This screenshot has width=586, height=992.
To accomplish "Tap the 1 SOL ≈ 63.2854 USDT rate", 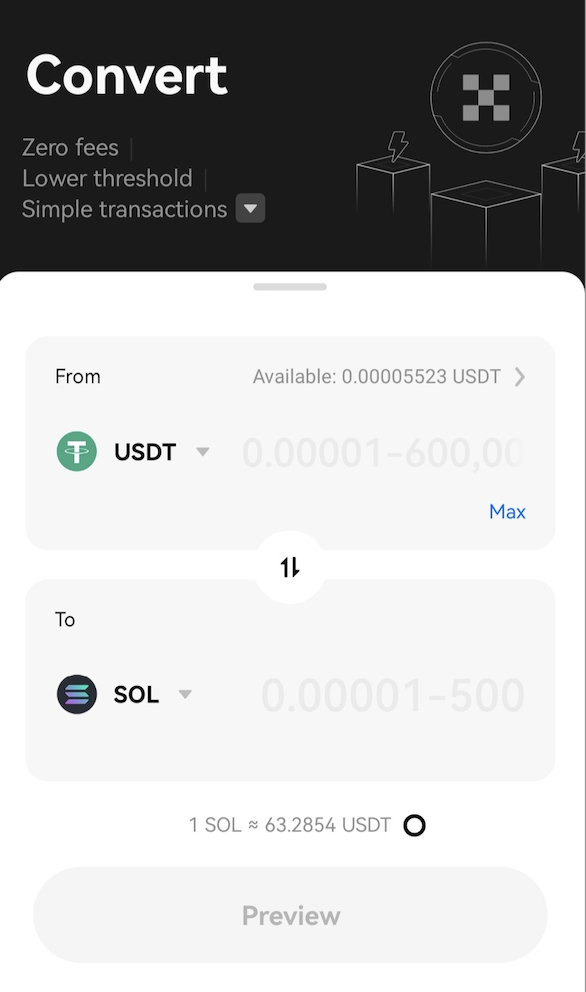I will [x=290, y=825].
